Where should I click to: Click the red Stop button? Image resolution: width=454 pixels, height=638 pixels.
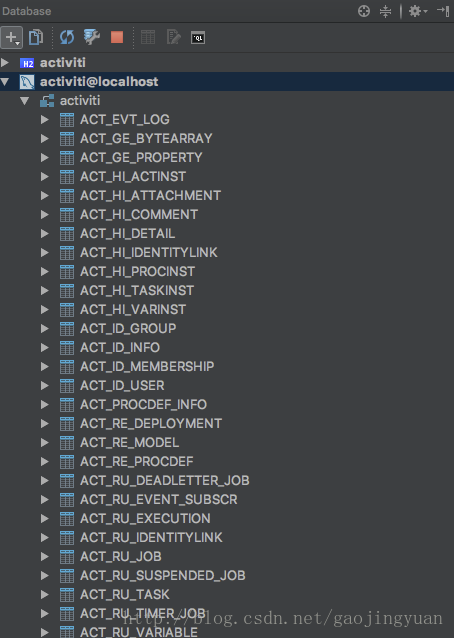pos(117,37)
